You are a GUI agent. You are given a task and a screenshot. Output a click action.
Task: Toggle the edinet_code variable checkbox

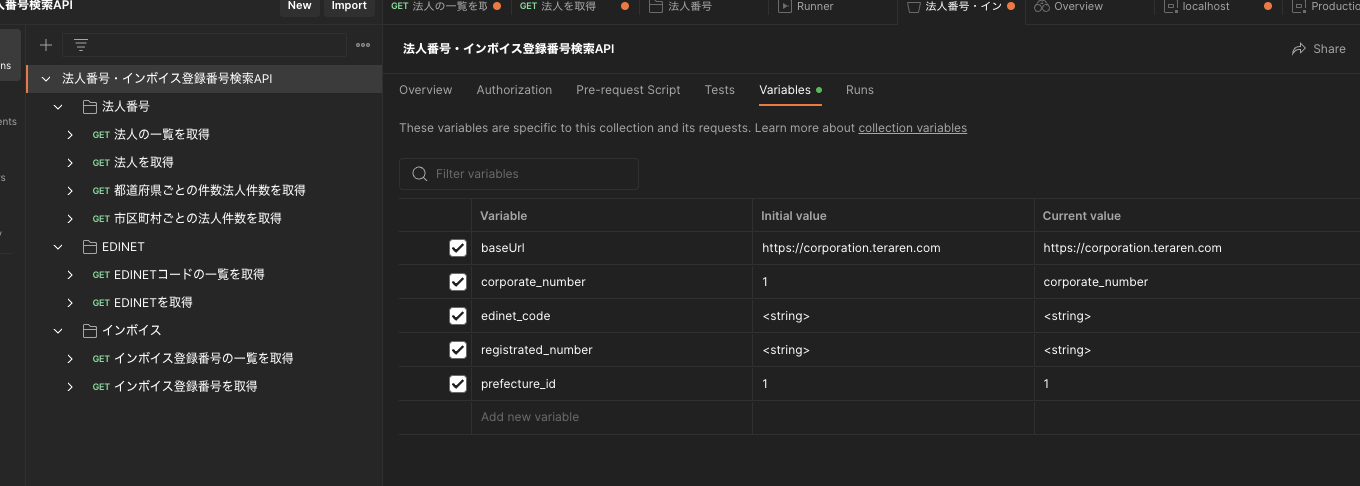pyautogui.click(x=458, y=316)
